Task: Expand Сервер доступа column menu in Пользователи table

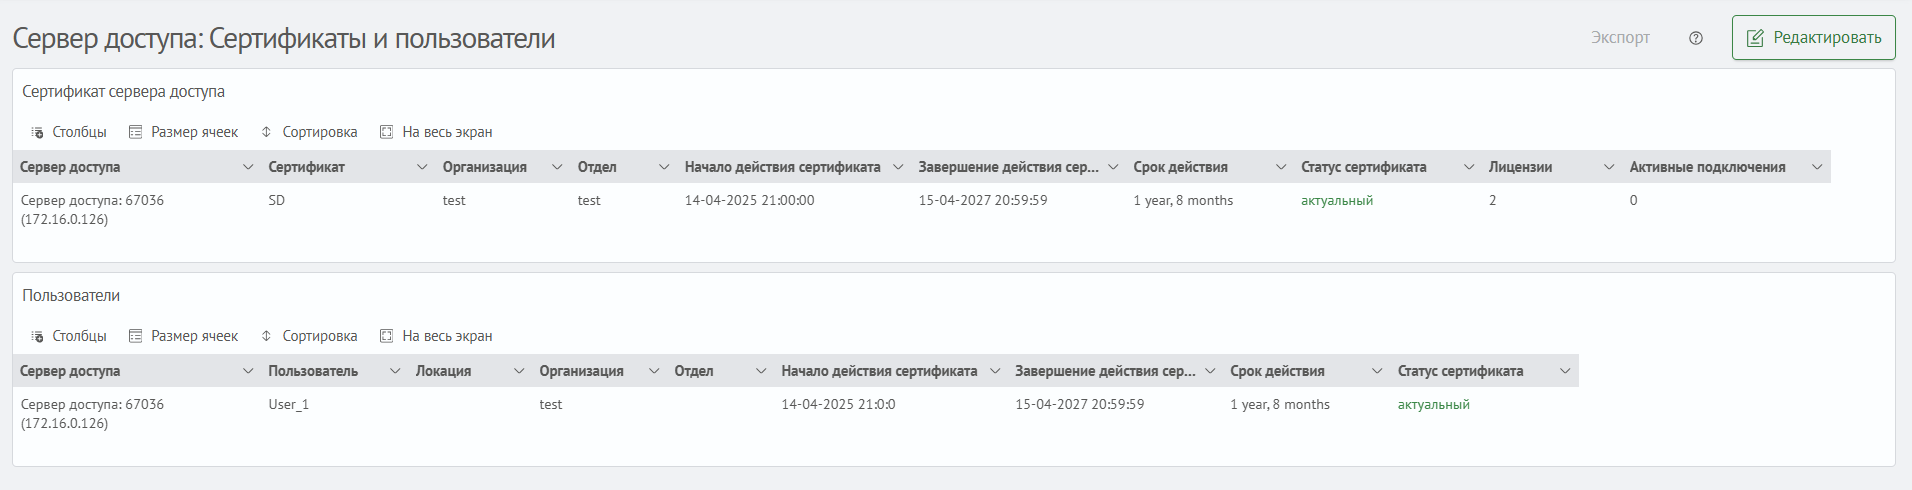Action: 248,371
